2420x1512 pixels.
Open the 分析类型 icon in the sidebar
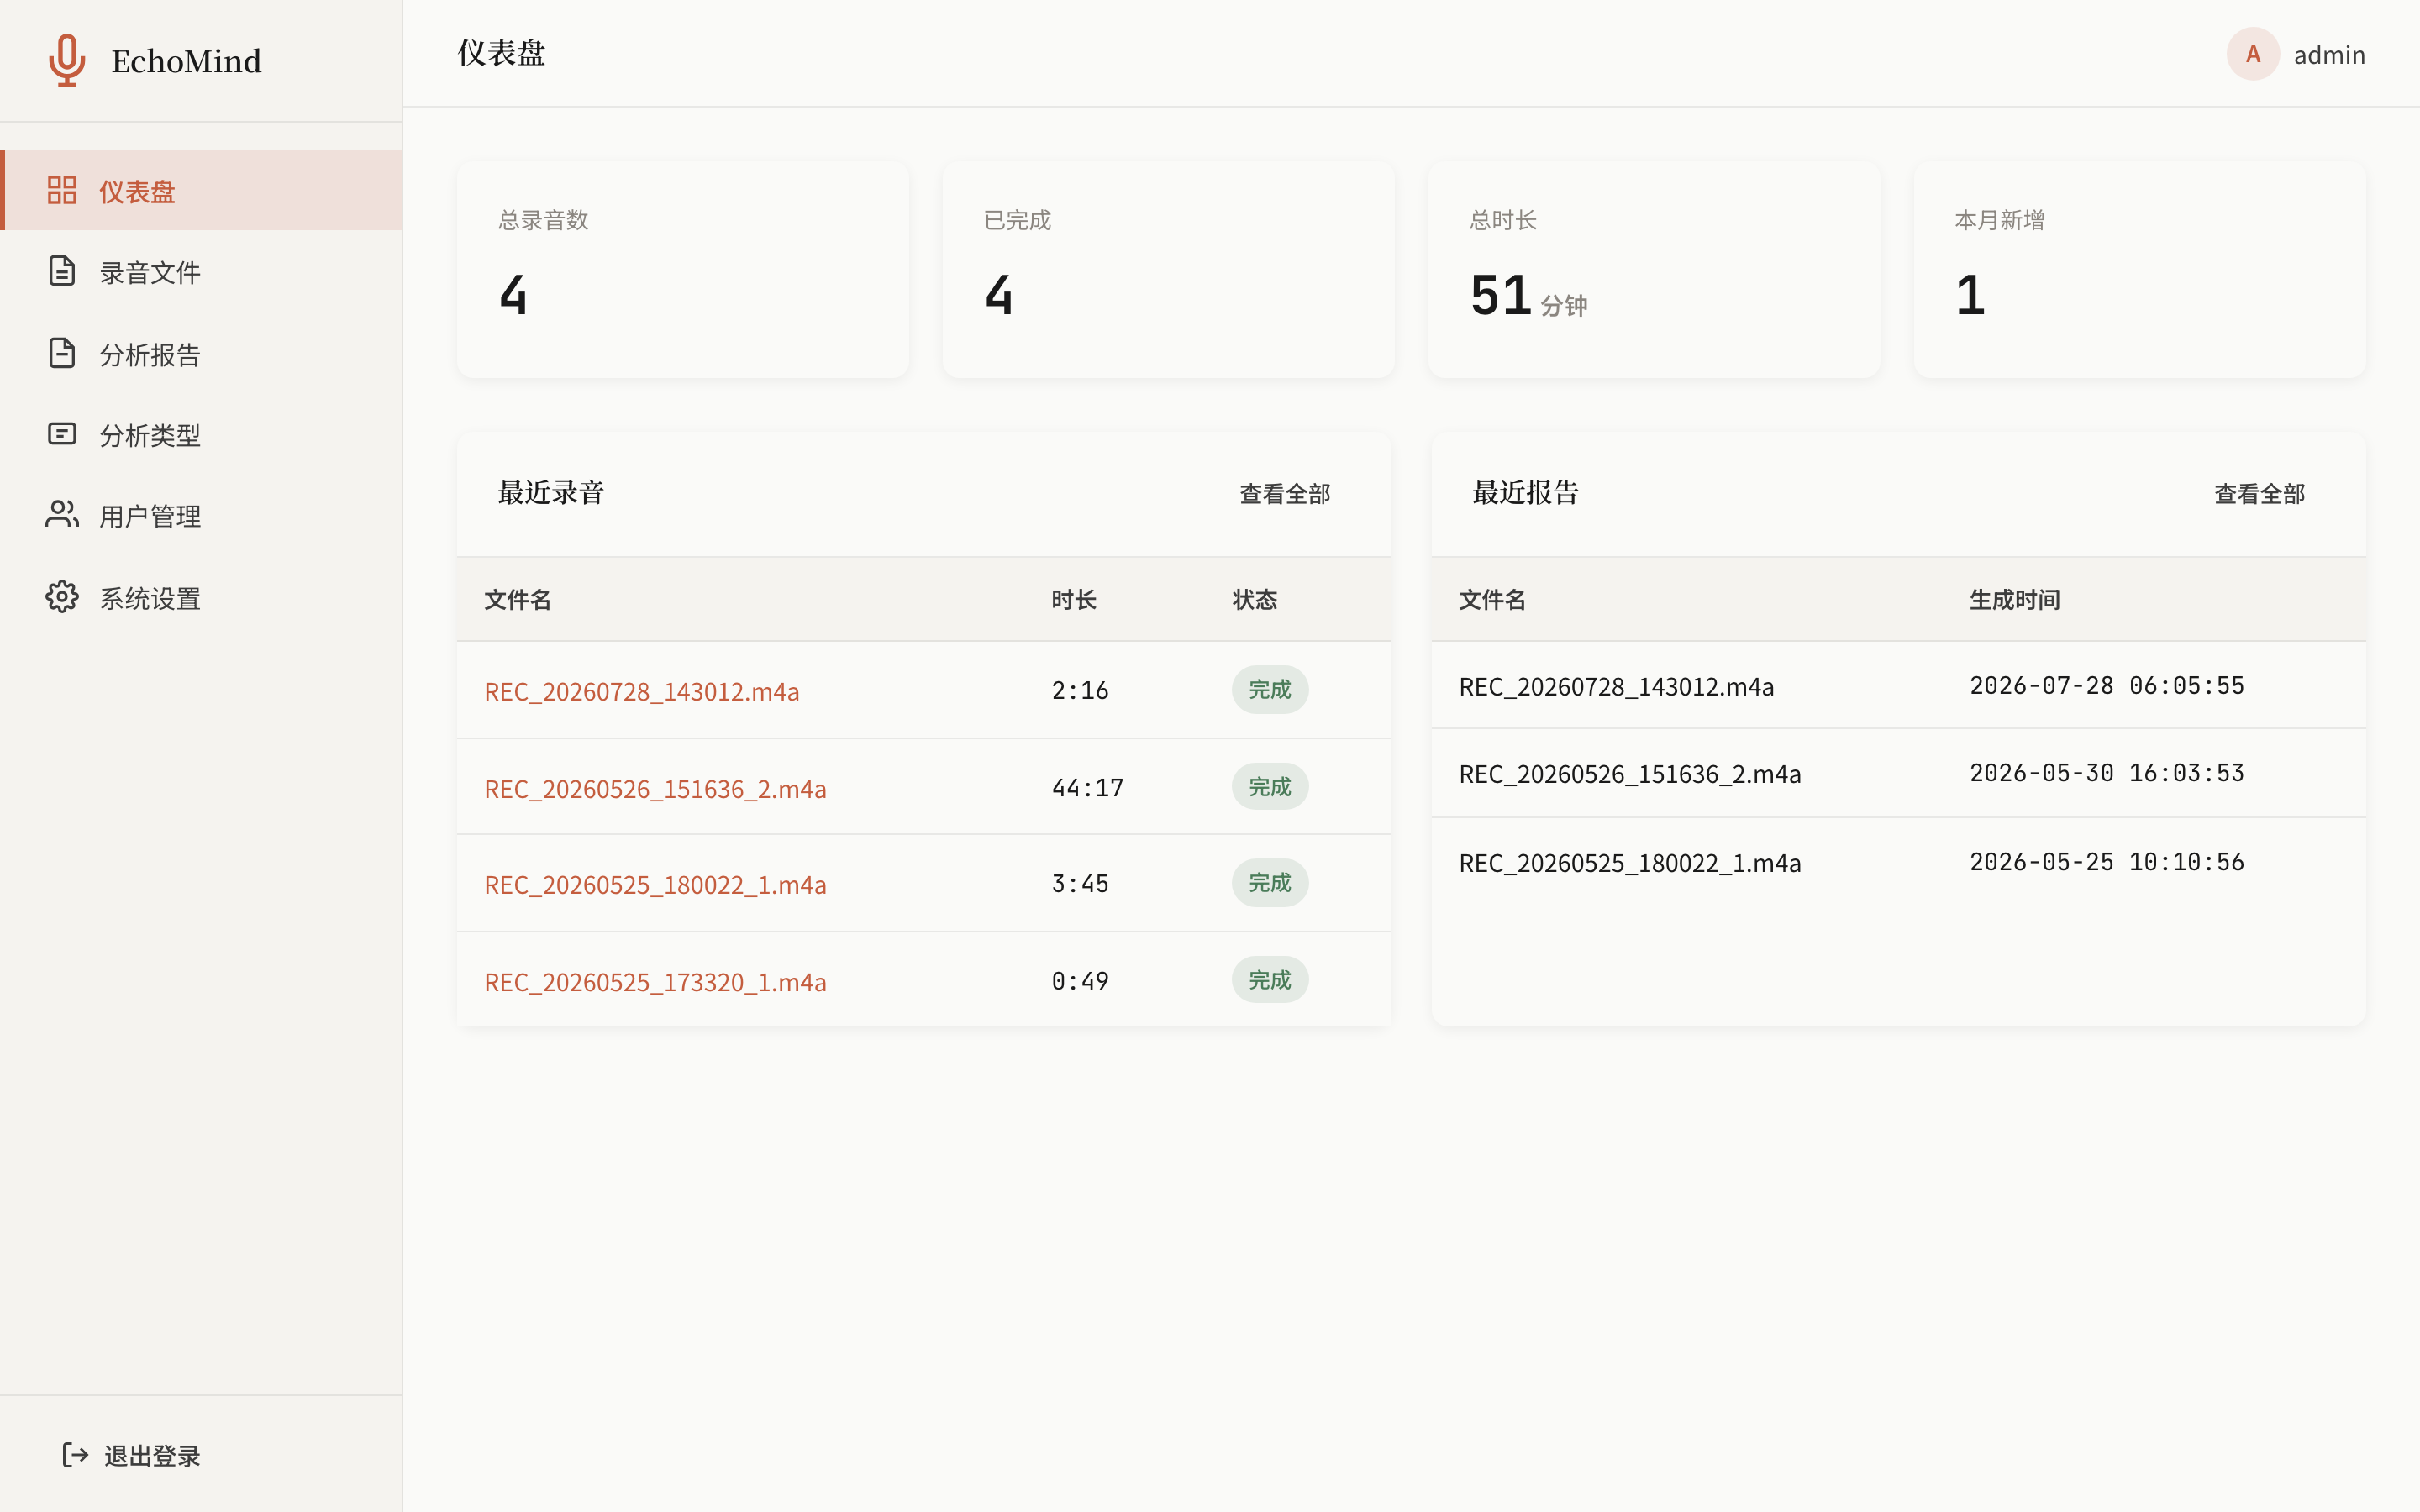coord(62,434)
